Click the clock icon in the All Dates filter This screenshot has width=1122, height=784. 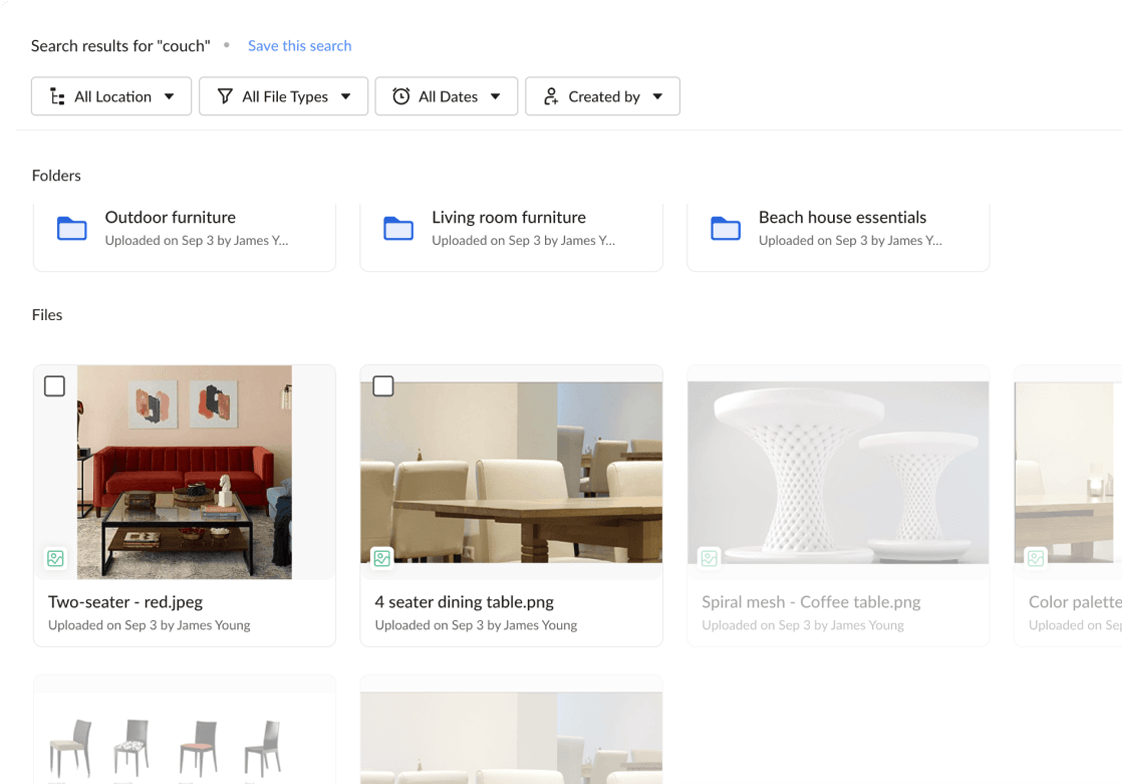(402, 96)
